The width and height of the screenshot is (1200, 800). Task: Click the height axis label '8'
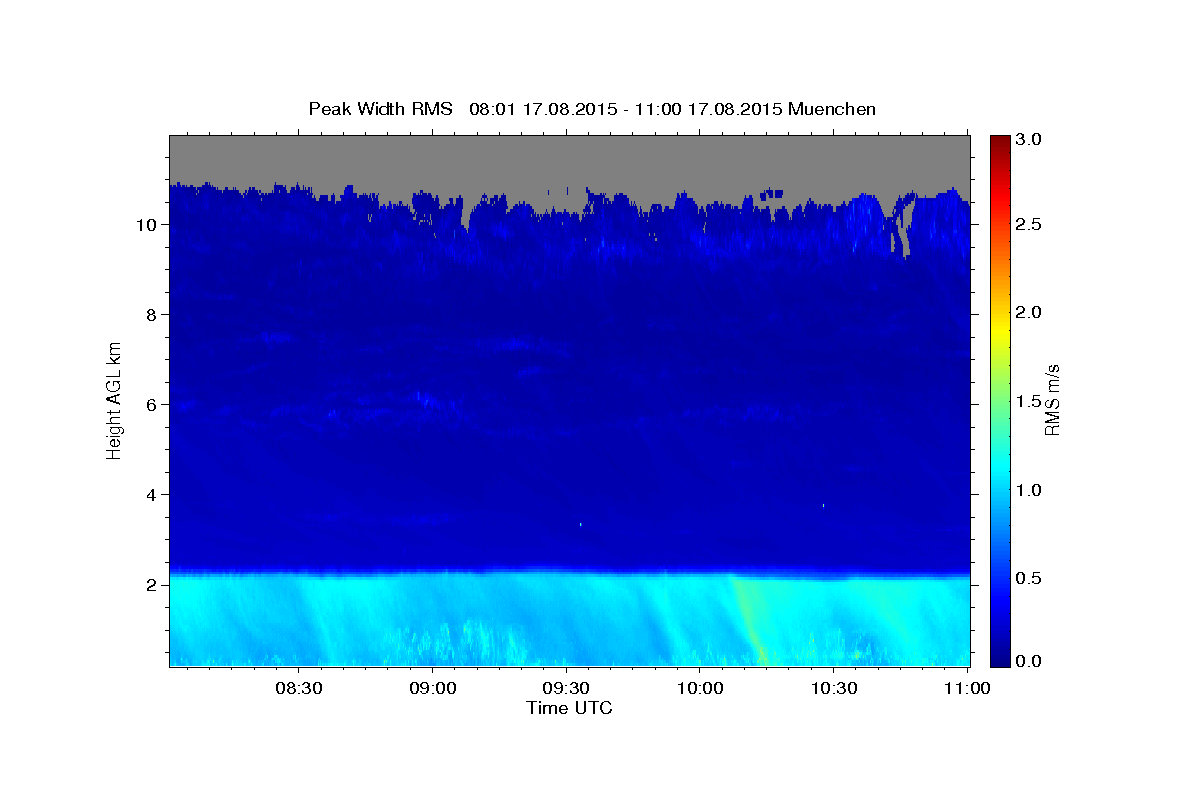[x=151, y=315]
